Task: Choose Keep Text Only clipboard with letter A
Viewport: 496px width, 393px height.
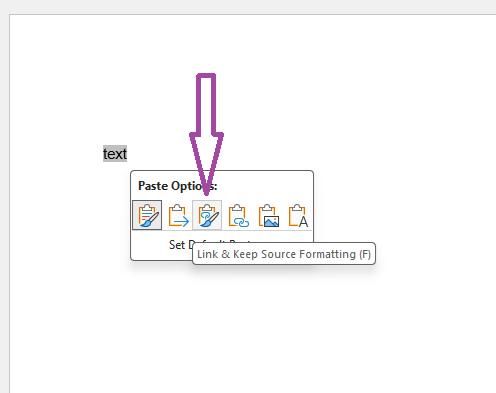Action: point(297,215)
